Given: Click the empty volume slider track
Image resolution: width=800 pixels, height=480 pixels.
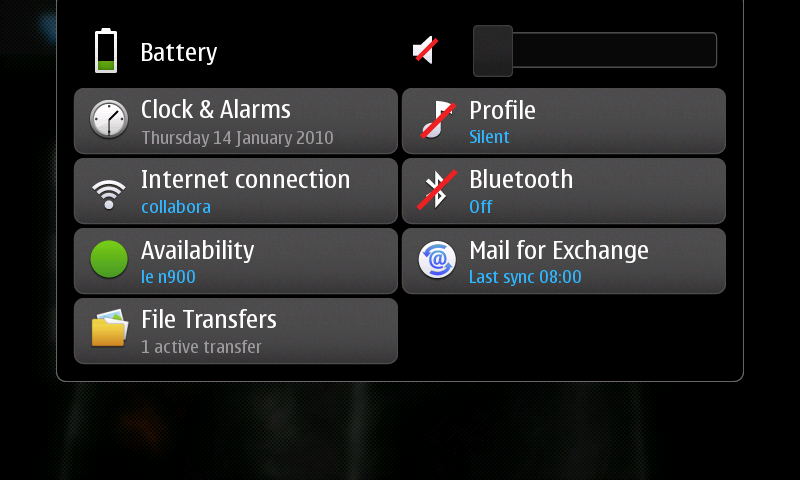Looking at the screenshot, I should click(x=615, y=50).
